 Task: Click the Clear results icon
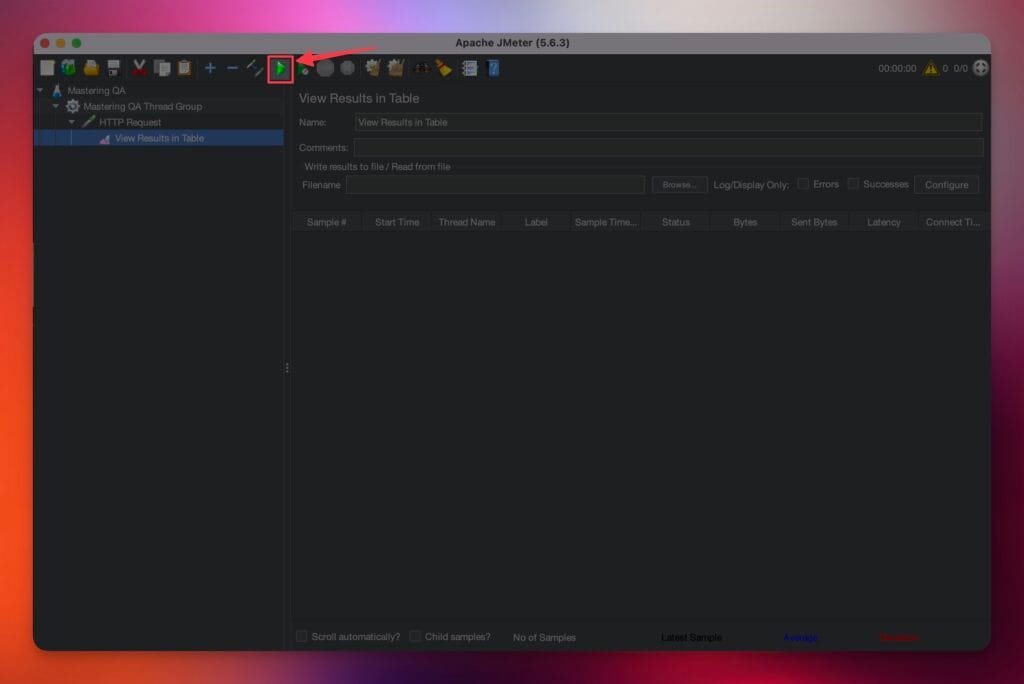click(373, 68)
